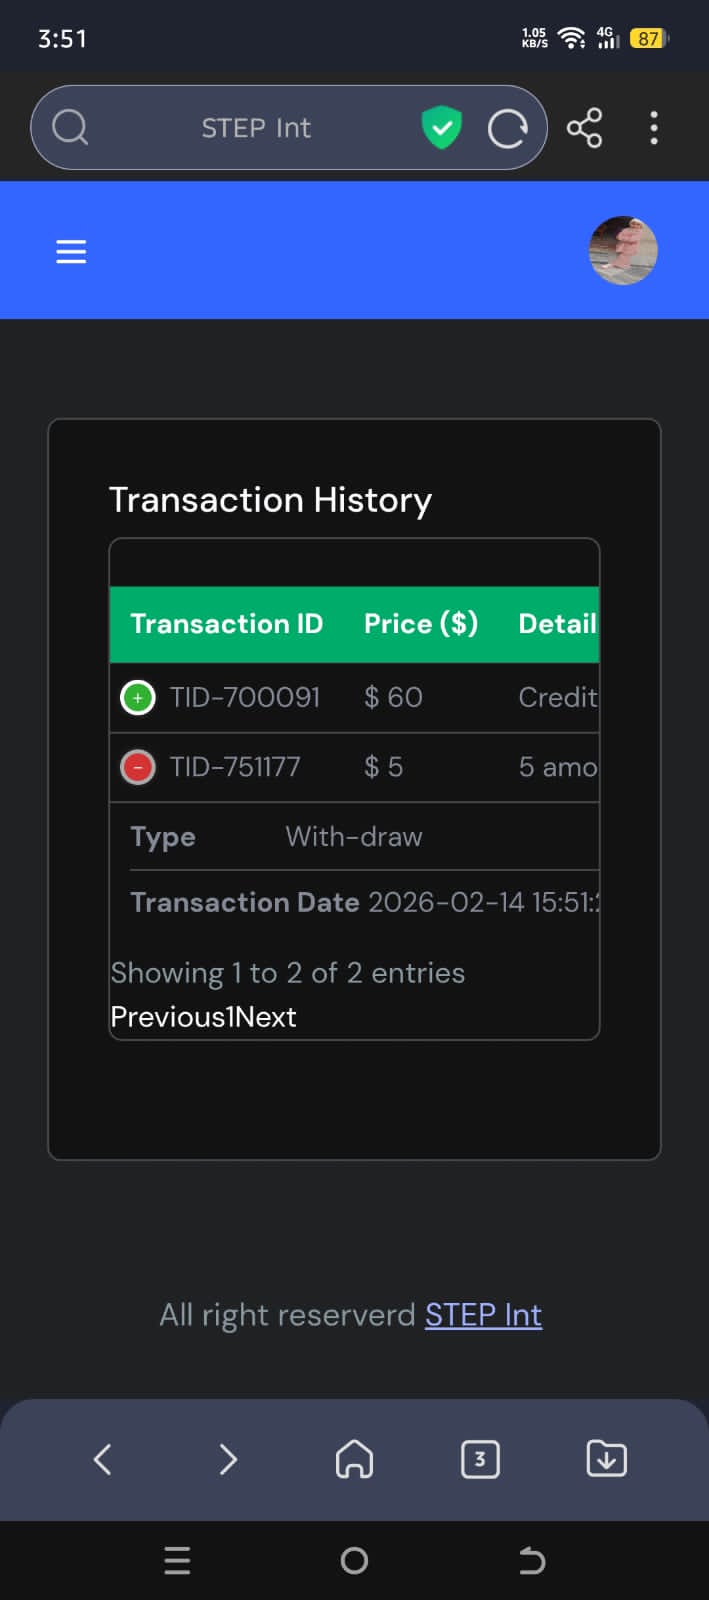709x1600 pixels.
Task: Tap the search magnifier icon
Action: pos(70,128)
